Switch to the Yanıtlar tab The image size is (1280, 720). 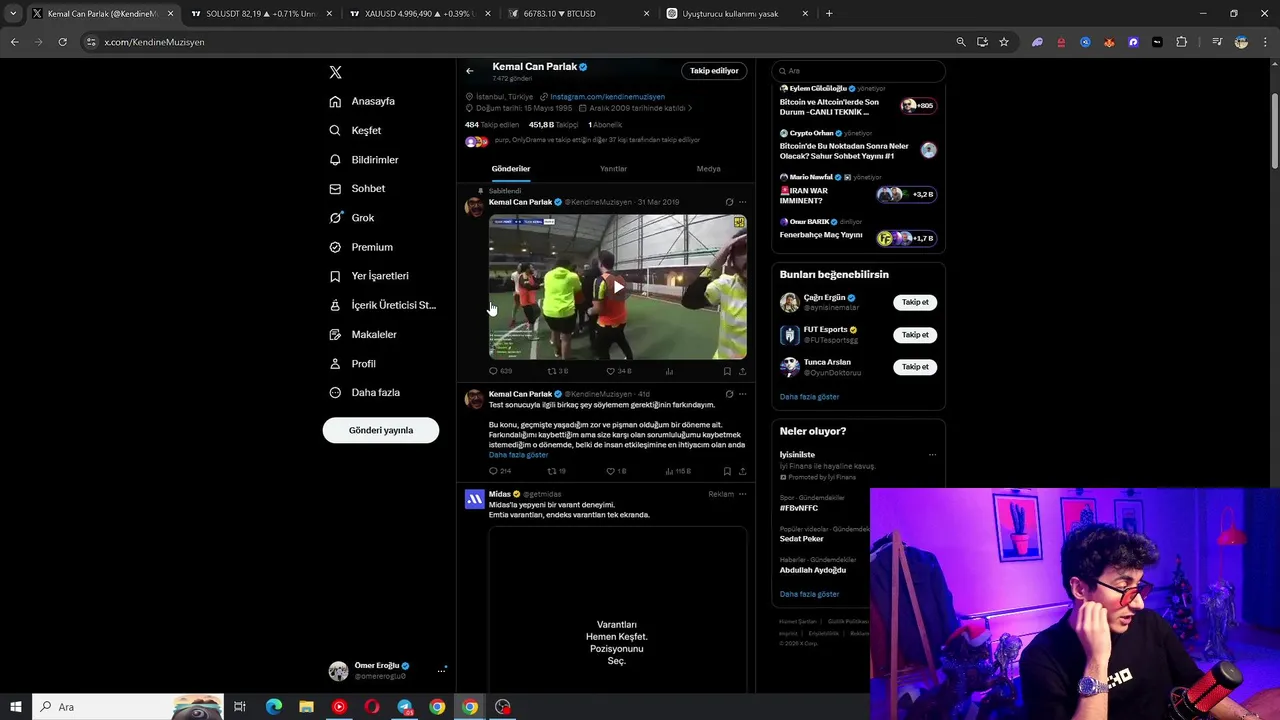(613, 169)
